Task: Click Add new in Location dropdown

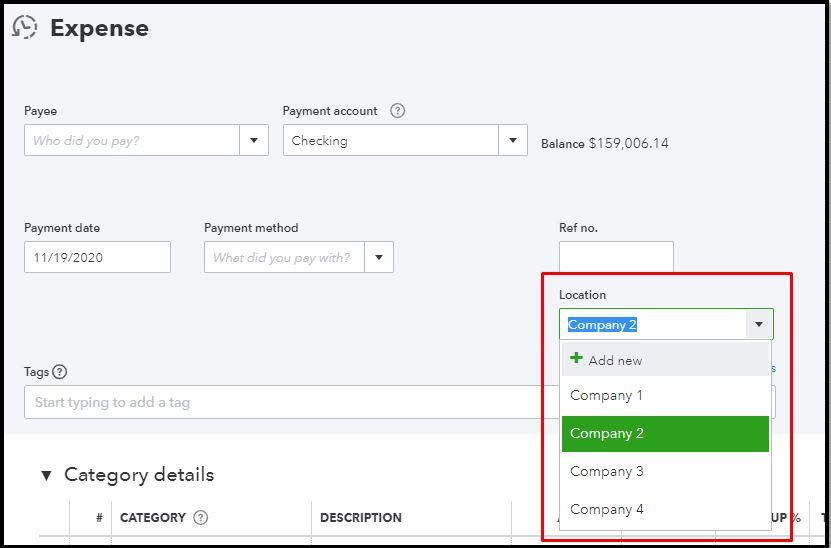Action: click(615, 360)
